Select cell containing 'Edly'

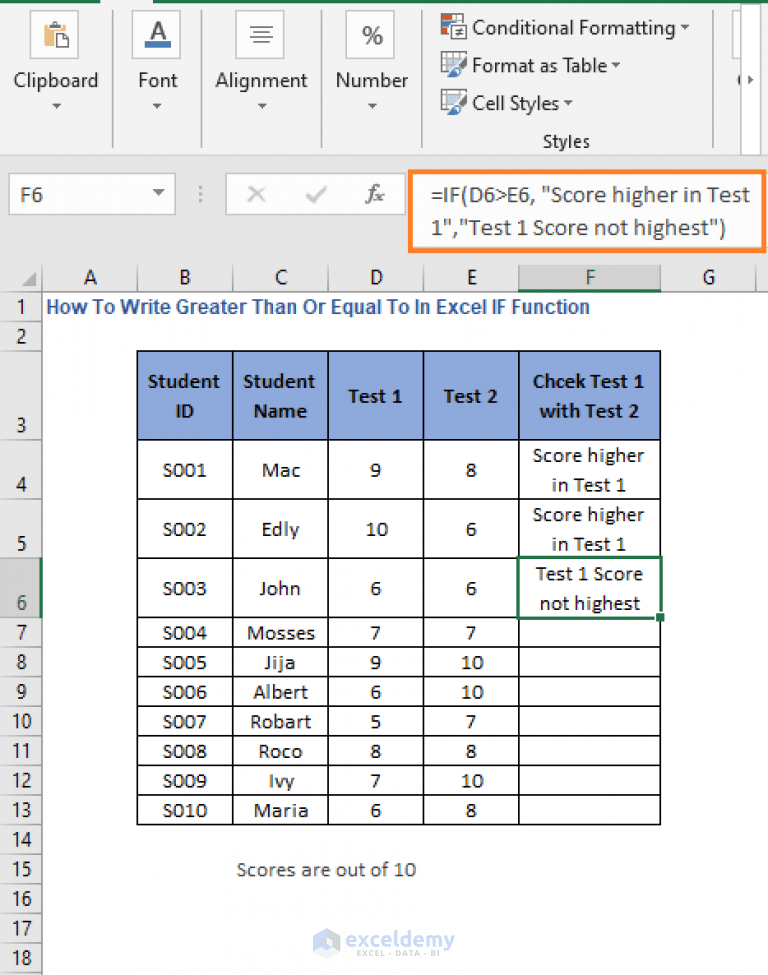(280, 529)
